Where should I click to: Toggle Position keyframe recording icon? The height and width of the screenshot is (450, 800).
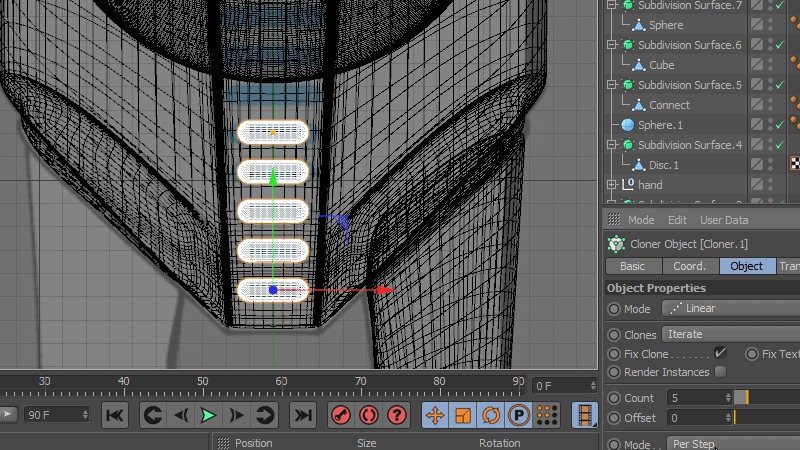click(435, 415)
